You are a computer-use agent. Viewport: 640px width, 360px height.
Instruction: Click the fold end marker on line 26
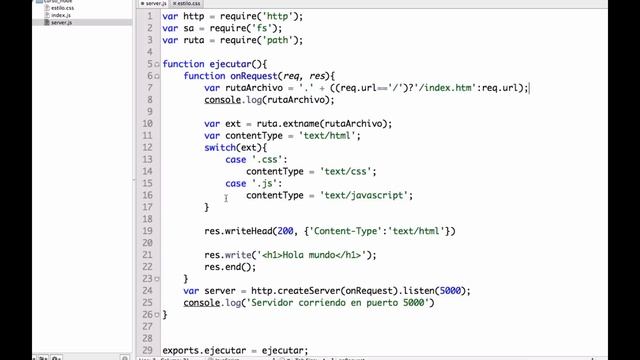click(x=157, y=315)
